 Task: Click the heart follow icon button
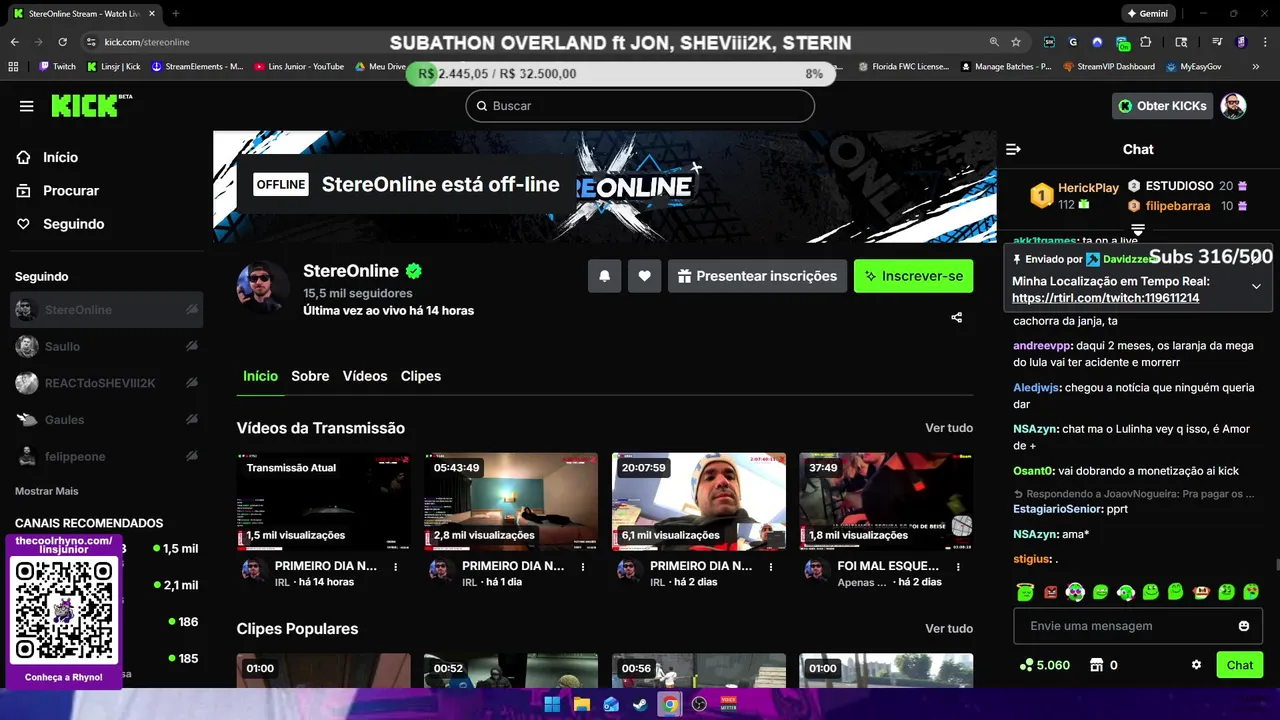[645, 276]
